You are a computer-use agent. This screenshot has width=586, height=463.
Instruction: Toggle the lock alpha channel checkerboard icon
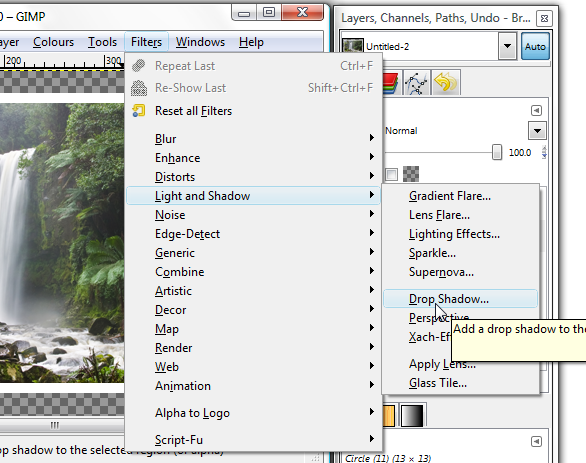coord(411,174)
